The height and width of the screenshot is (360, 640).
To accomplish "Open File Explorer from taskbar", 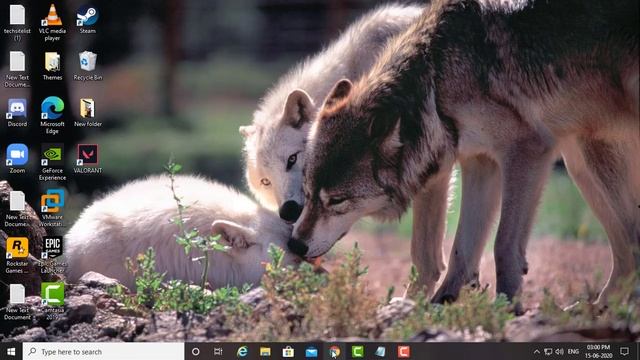I will click(x=265, y=351).
